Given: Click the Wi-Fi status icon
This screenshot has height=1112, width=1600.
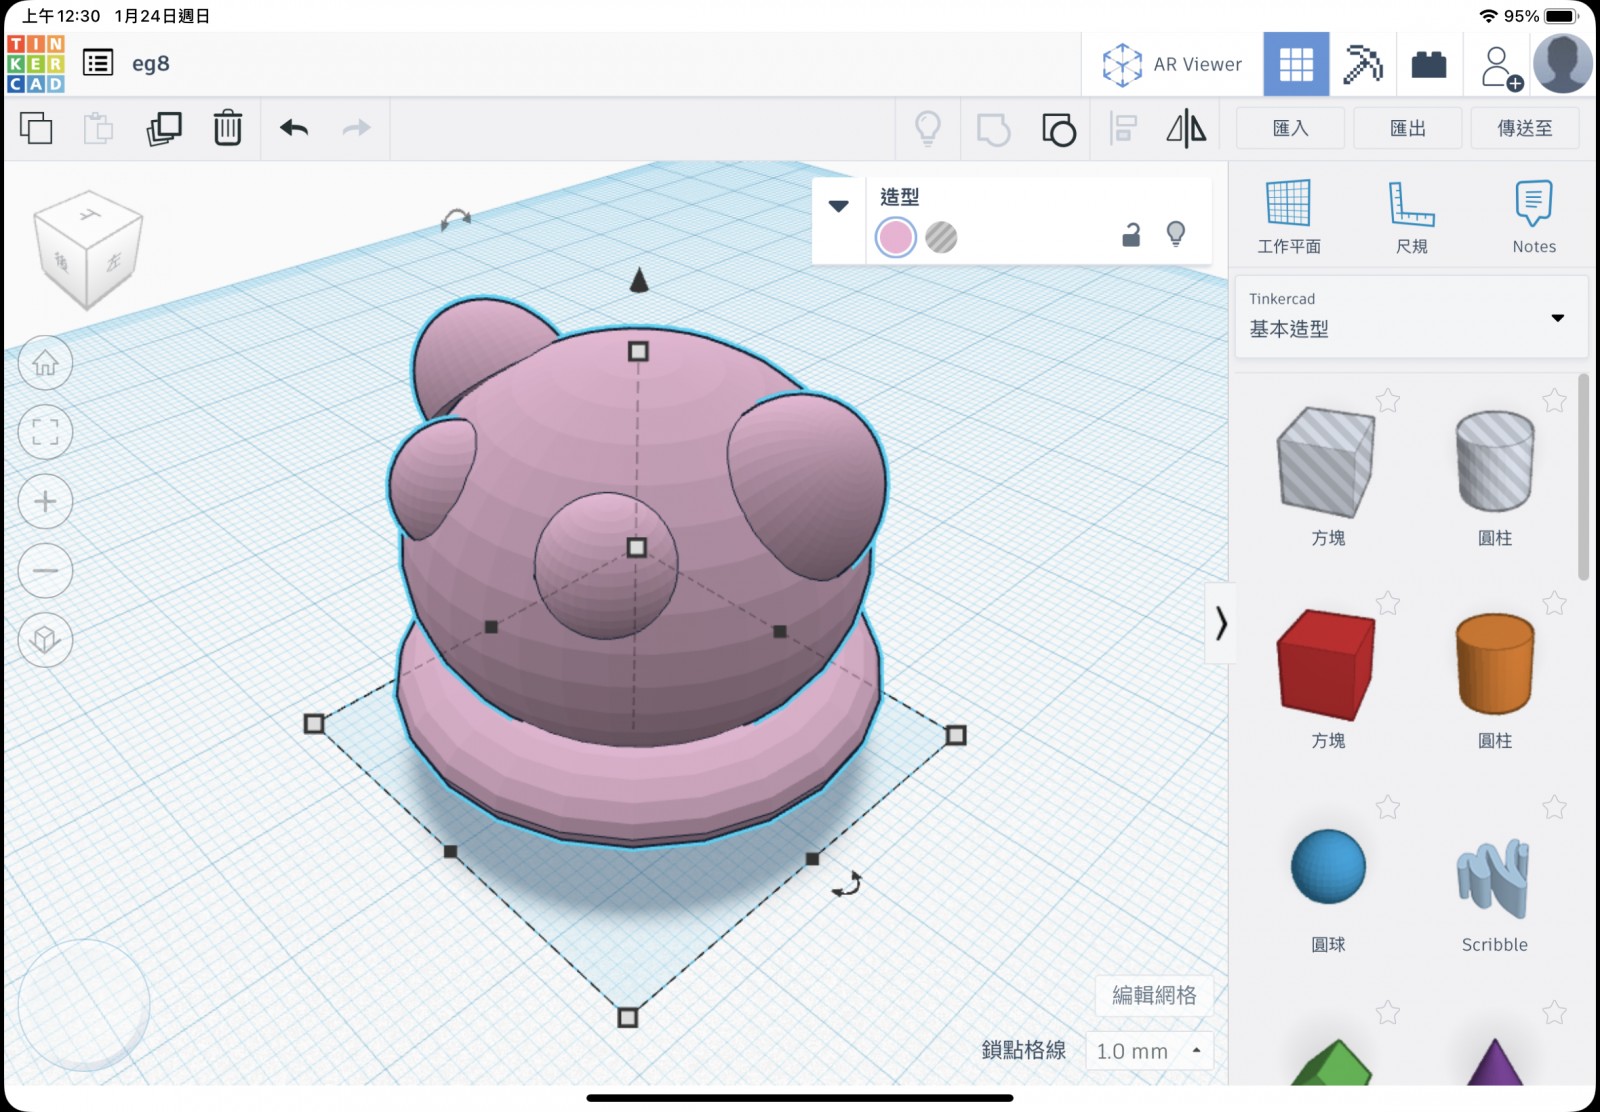Looking at the screenshot, I should coord(1489,16).
